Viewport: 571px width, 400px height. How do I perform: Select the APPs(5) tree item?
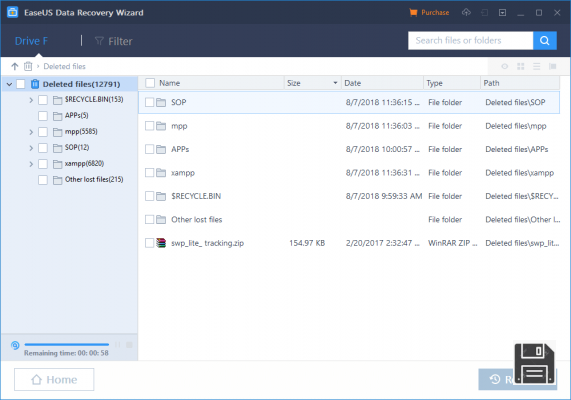click(x=76, y=115)
